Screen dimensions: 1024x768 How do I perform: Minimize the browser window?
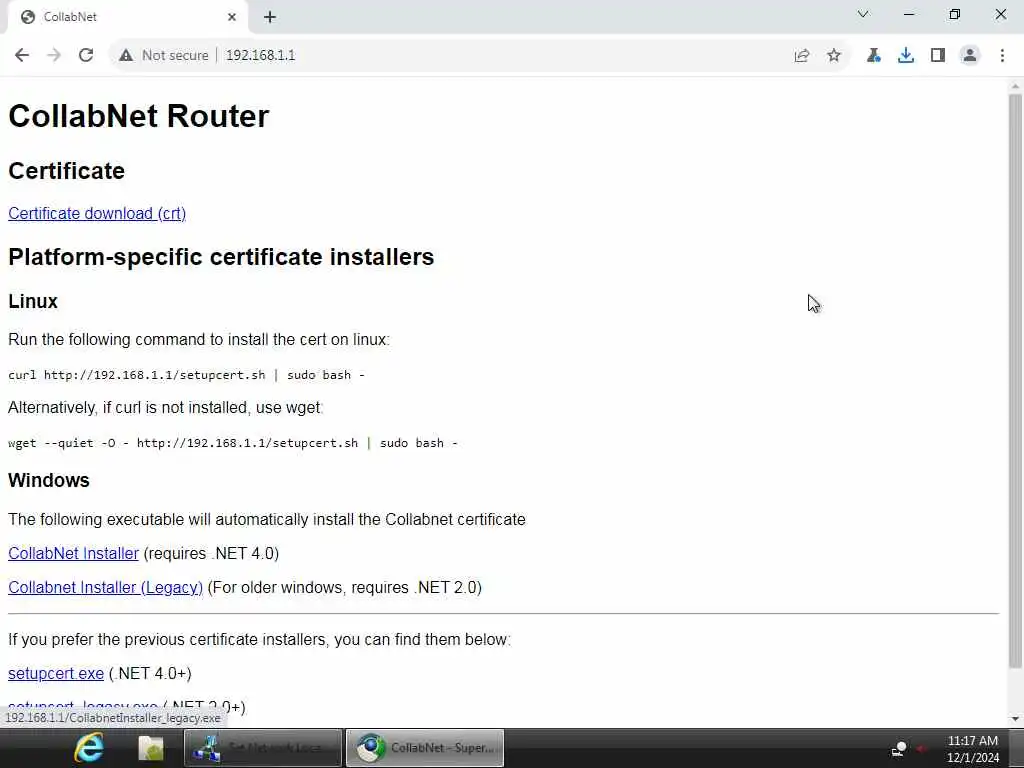click(x=908, y=14)
